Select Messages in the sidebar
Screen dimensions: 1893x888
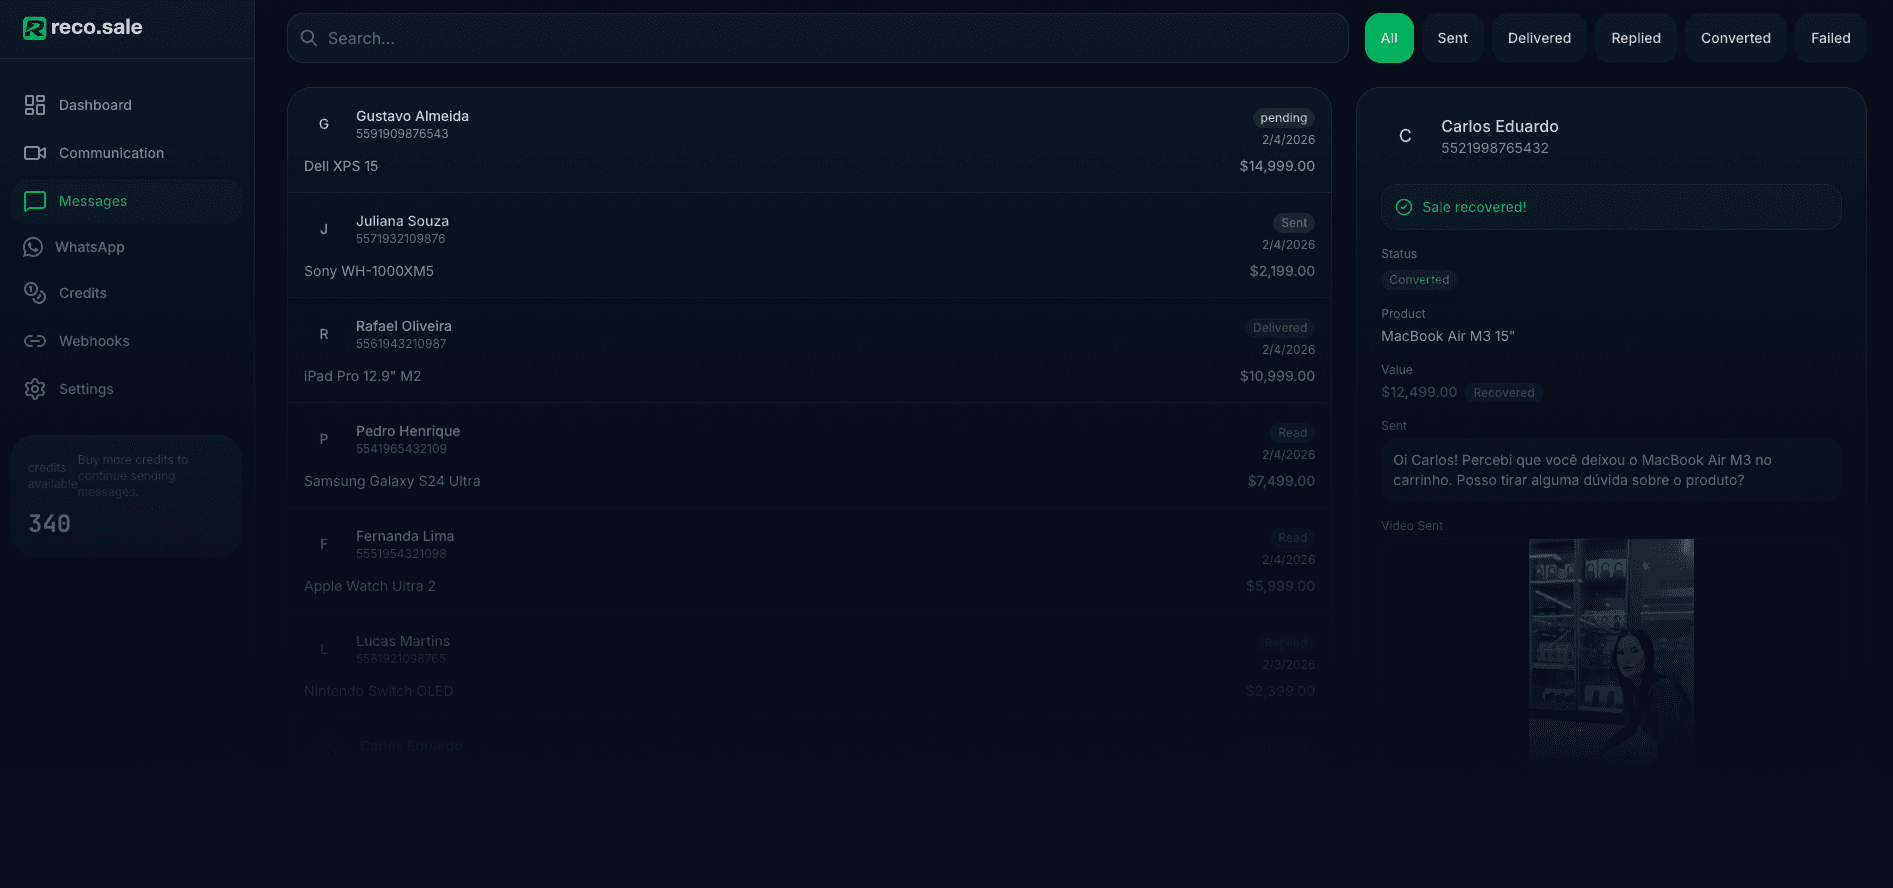(127, 201)
